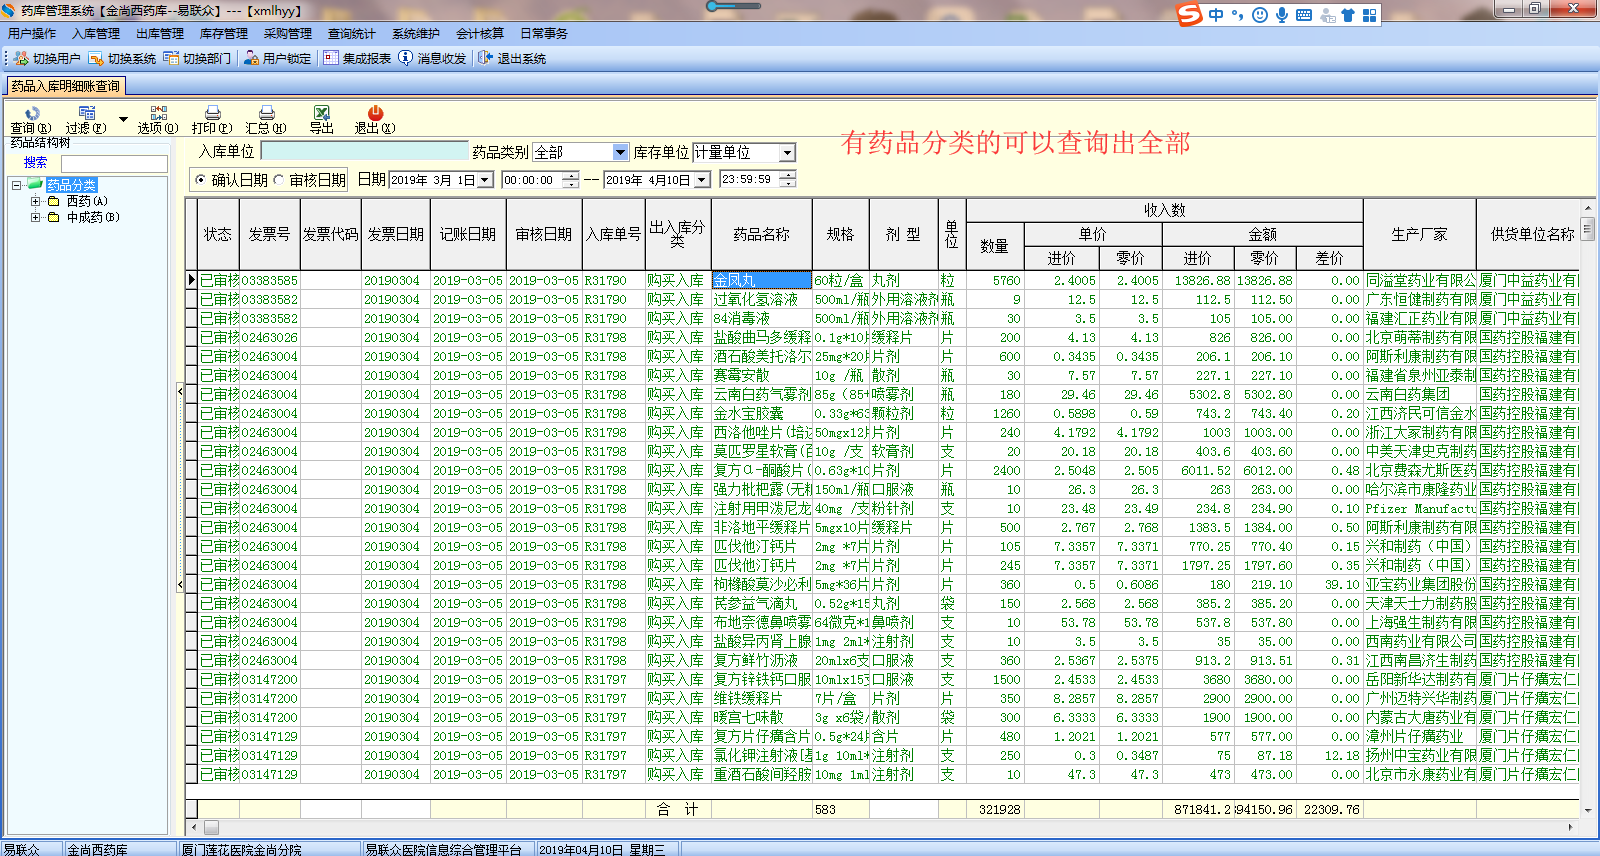Open the 药品类别 dropdown
The image size is (1600, 856).
coord(620,152)
